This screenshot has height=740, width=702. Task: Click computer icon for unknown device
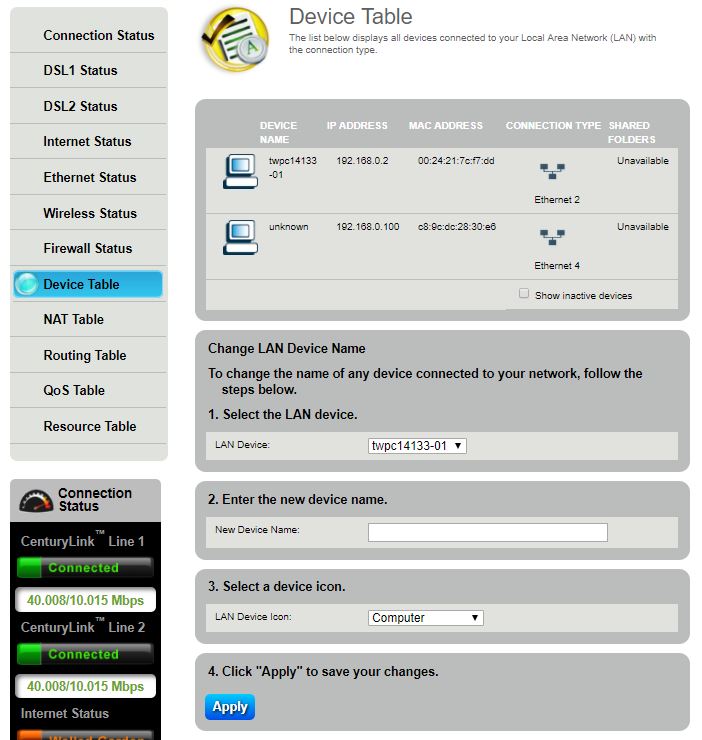pyautogui.click(x=240, y=238)
